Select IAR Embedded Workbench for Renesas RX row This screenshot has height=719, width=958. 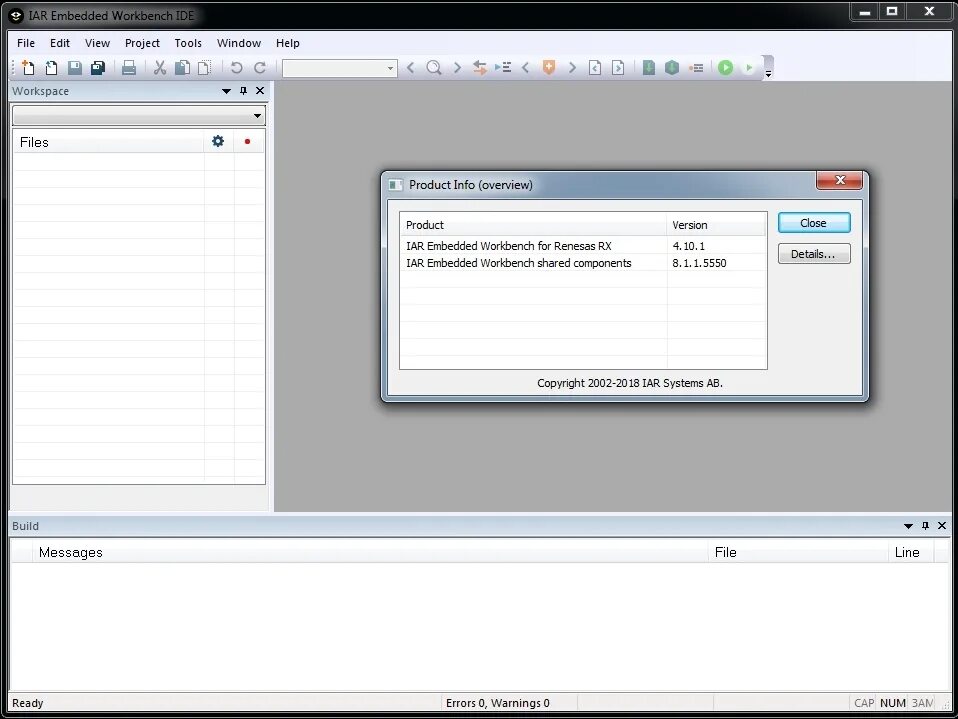click(583, 246)
